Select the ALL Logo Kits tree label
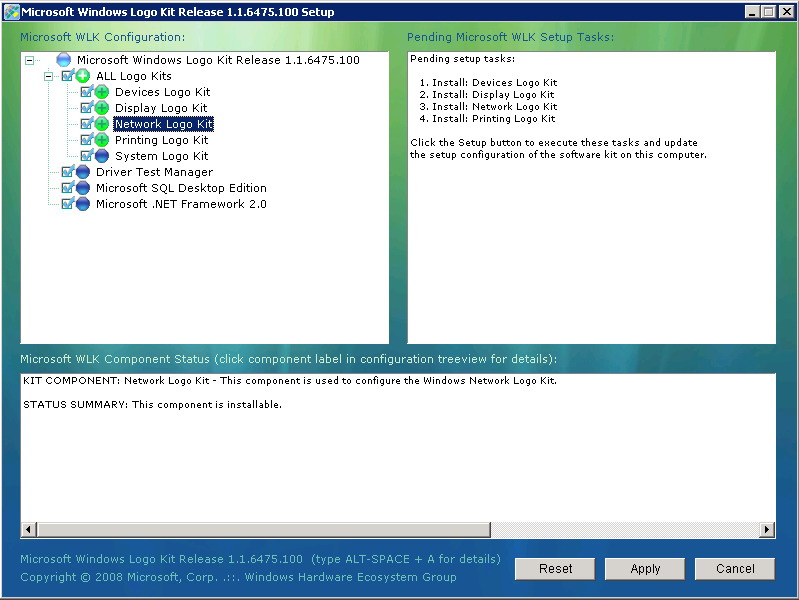The image size is (799, 600). coord(134,76)
